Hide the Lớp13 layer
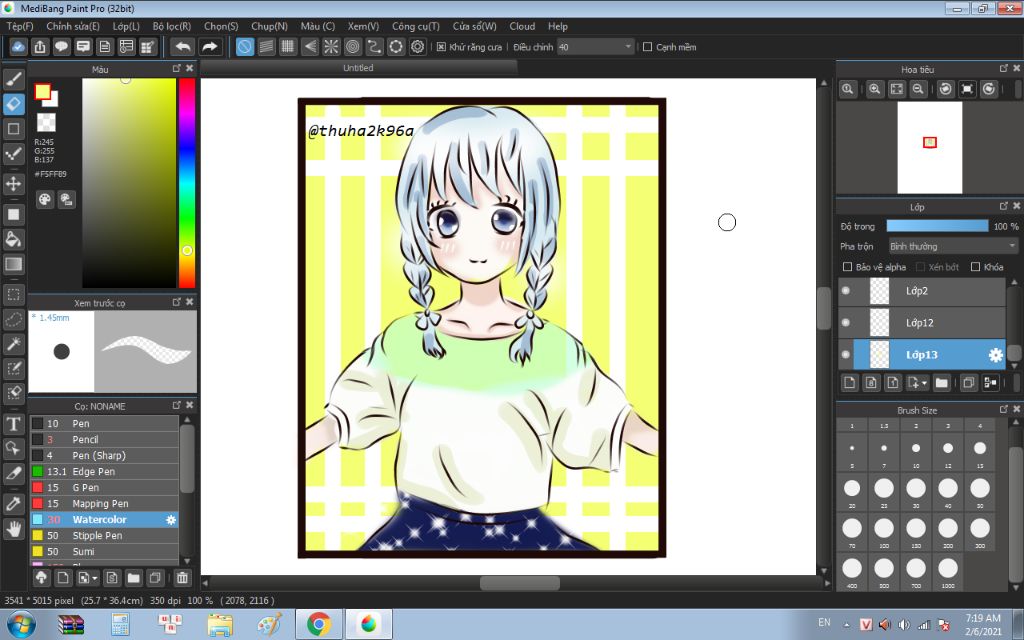The width and height of the screenshot is (1024, 640). coord(846,355)
